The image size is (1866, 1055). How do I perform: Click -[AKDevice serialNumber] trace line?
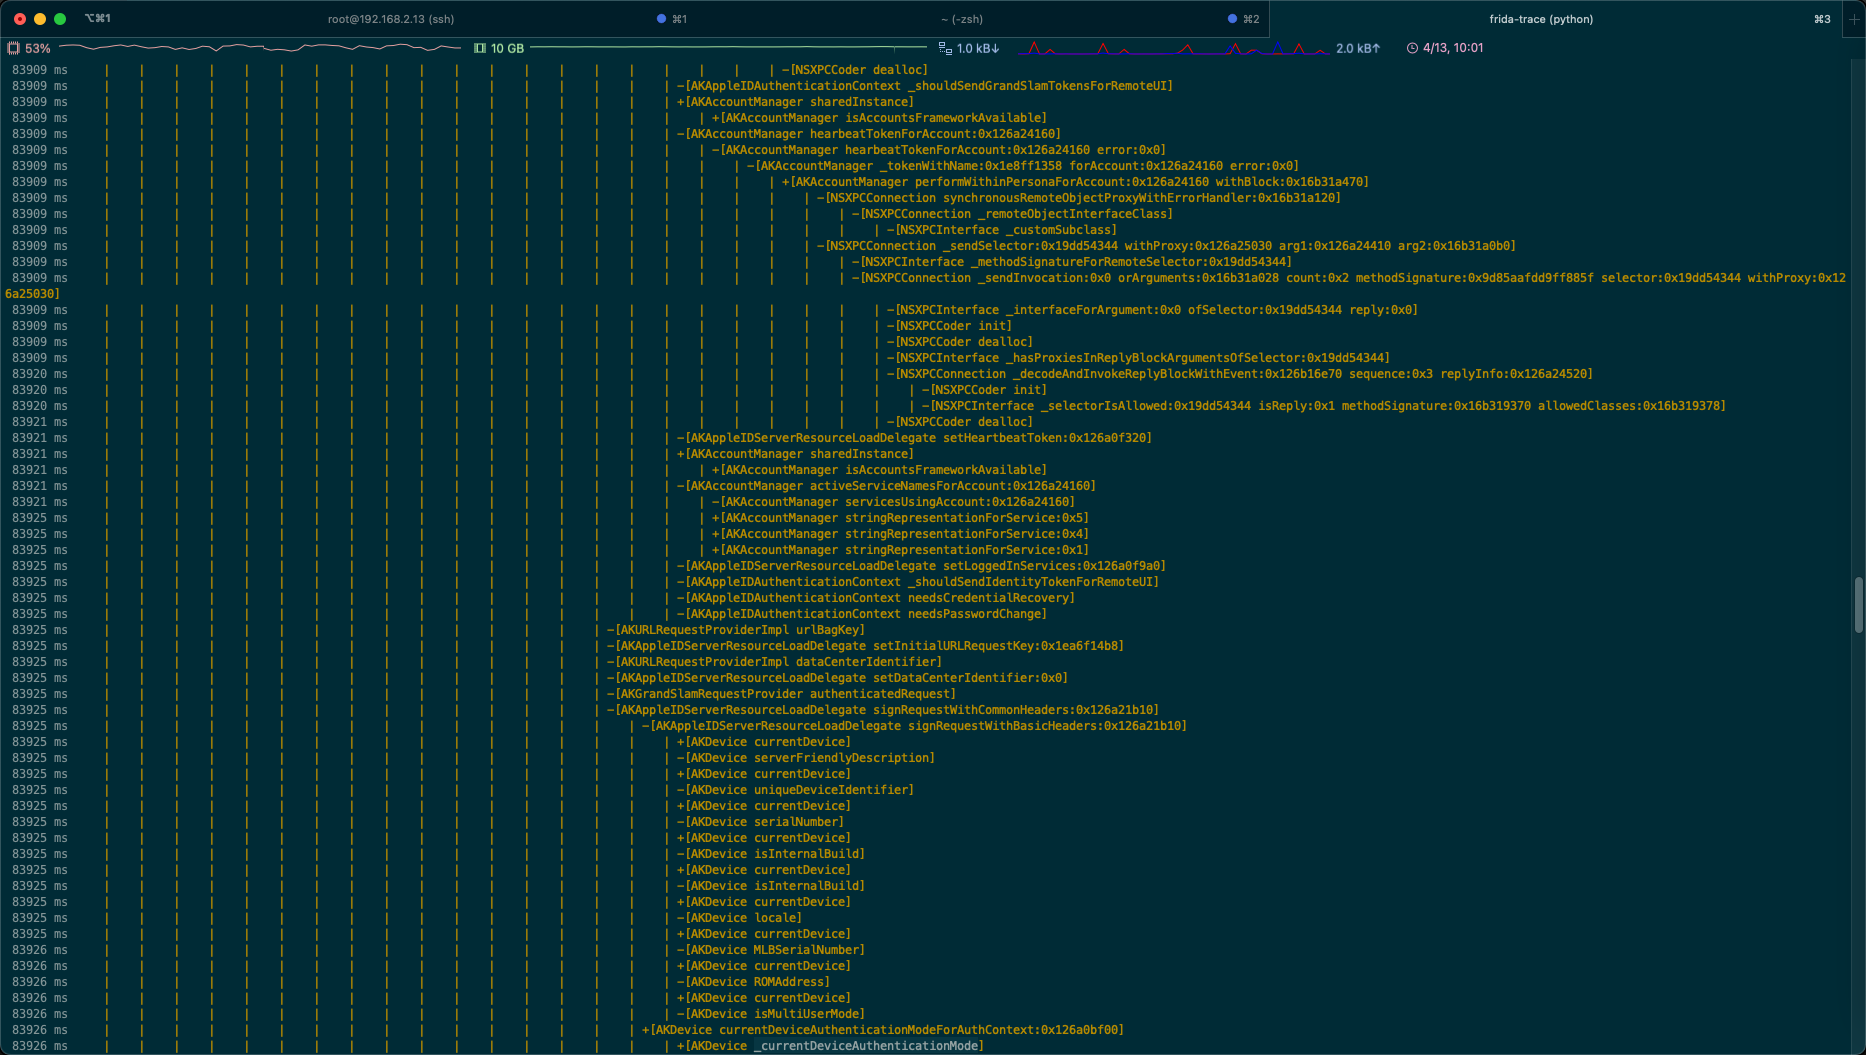pos(760,822)
